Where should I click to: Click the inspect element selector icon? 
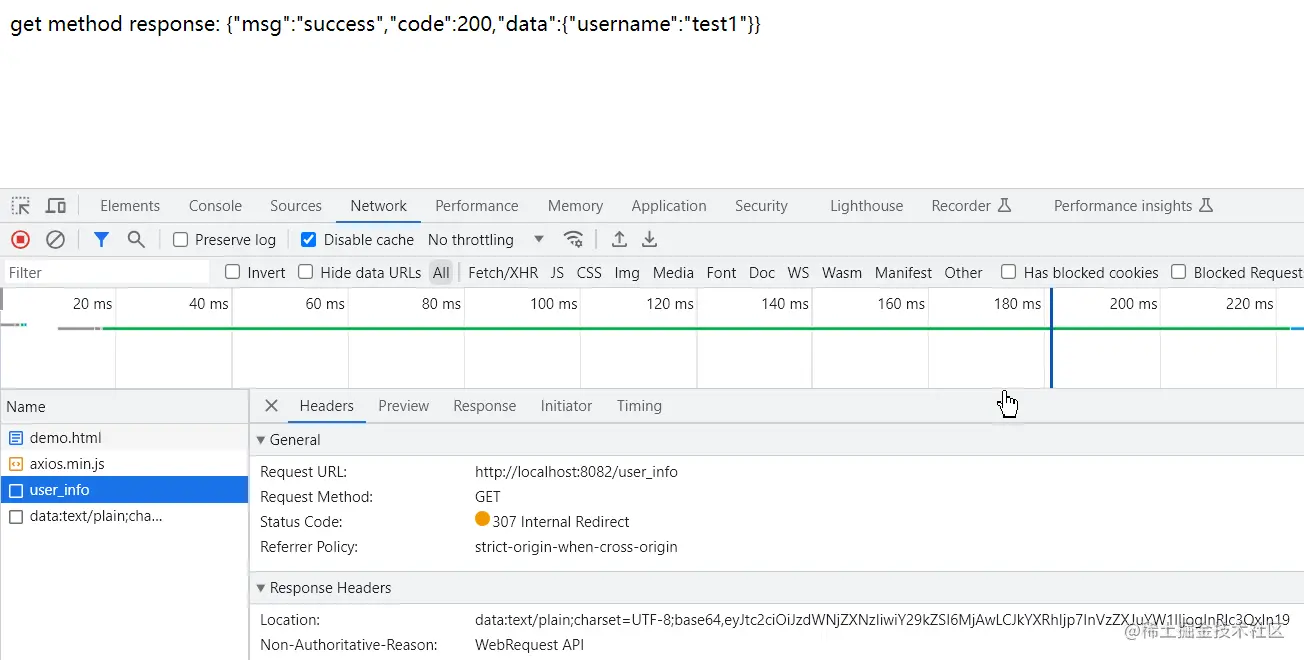point(20,206)
